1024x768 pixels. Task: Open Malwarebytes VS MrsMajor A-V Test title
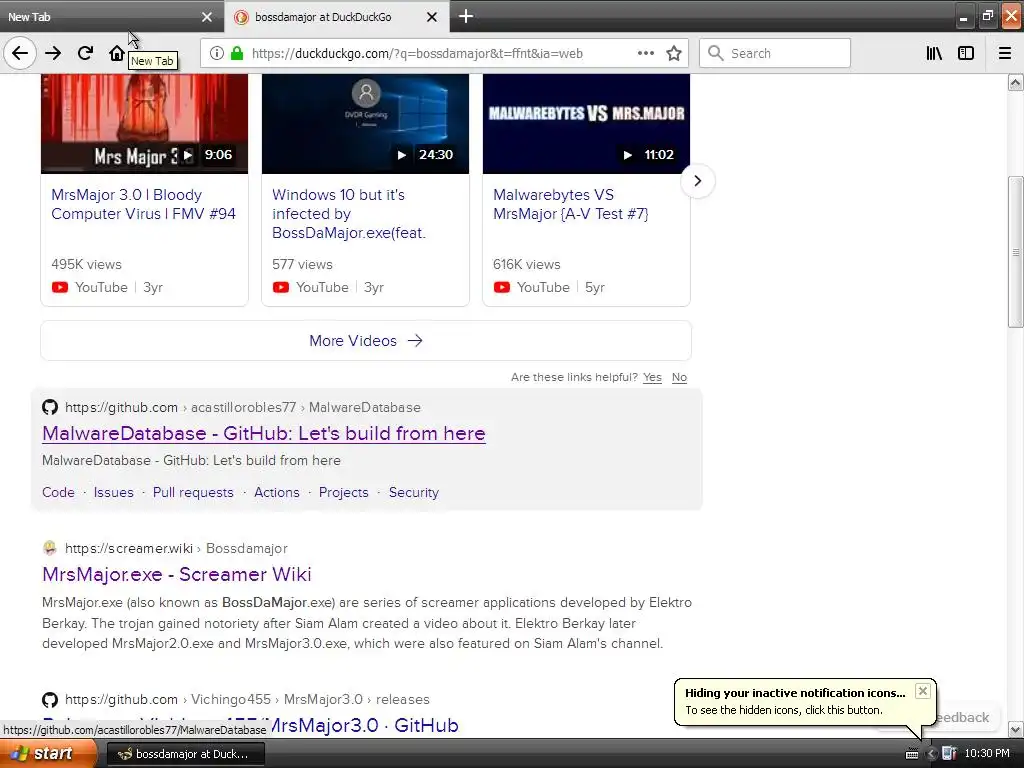571,204
